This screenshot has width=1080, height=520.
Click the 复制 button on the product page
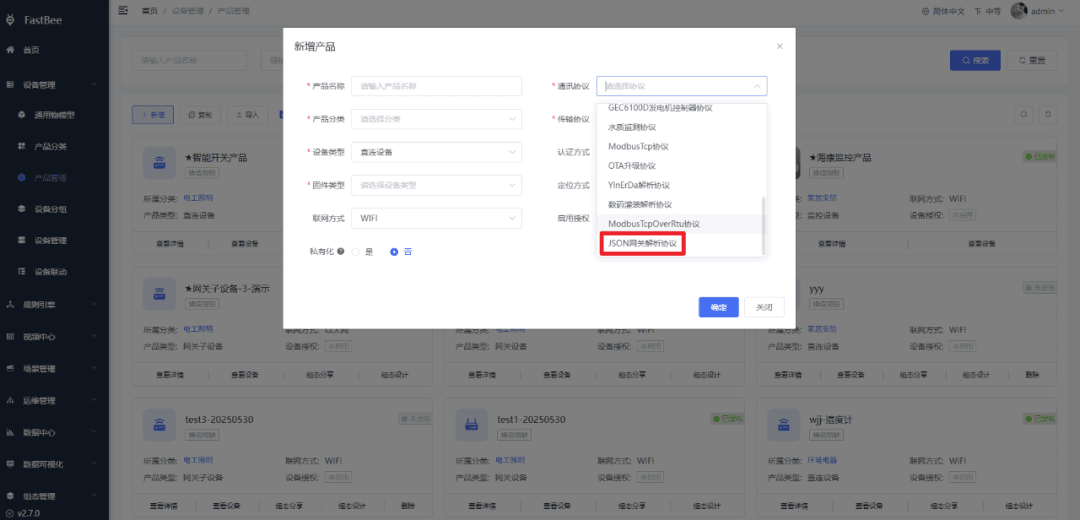(200, 115)
